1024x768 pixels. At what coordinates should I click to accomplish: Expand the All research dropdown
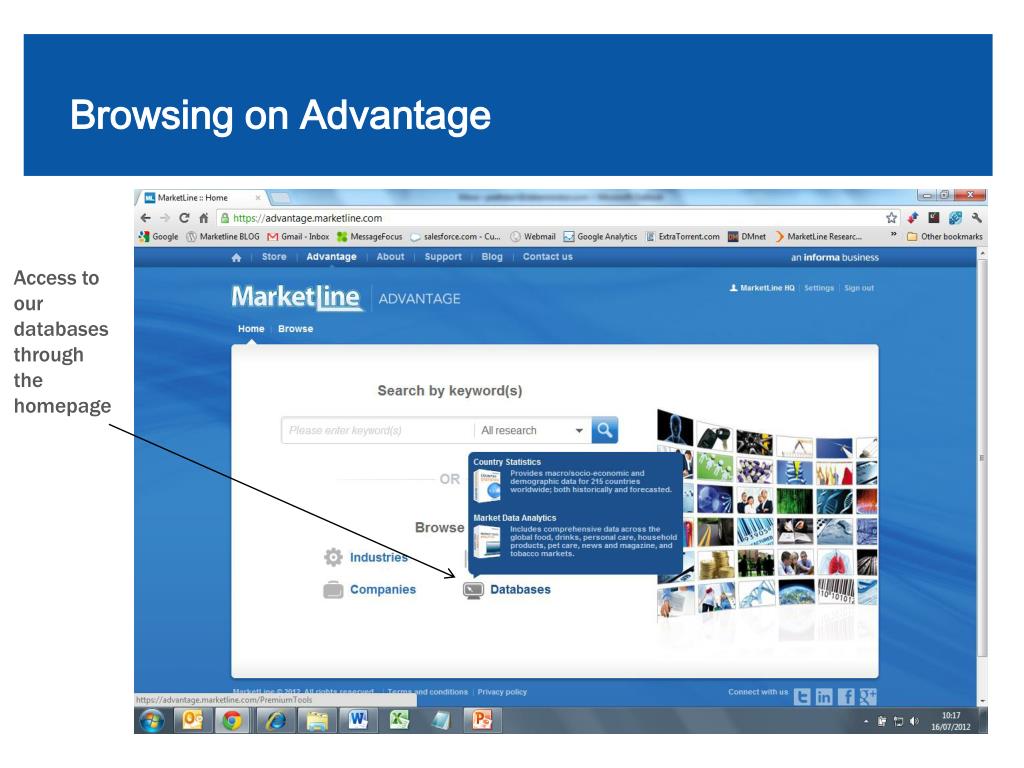[533, 430]
